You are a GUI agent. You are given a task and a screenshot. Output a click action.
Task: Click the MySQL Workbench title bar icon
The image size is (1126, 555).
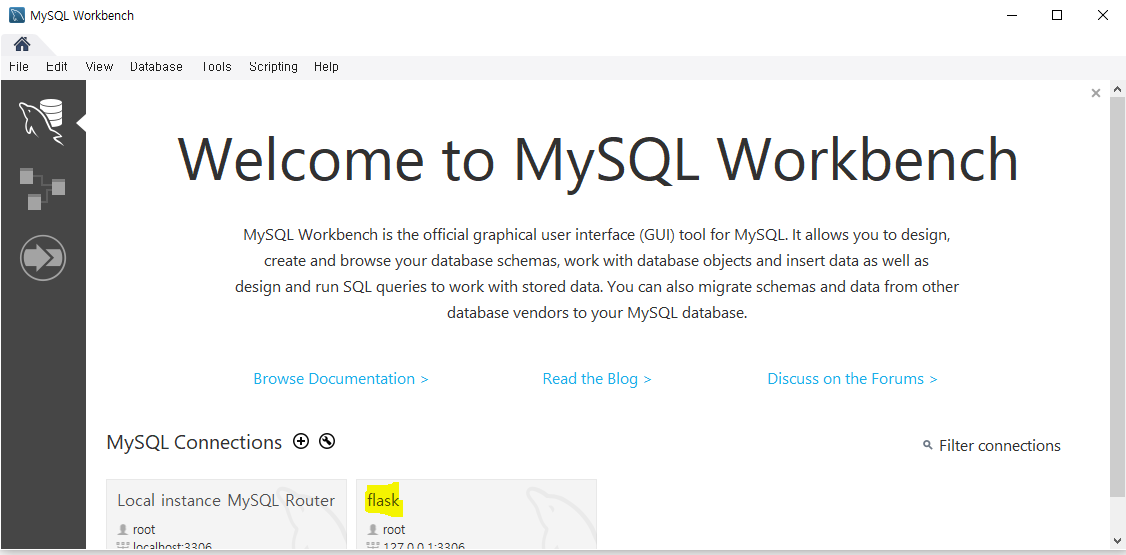point(17,15)
